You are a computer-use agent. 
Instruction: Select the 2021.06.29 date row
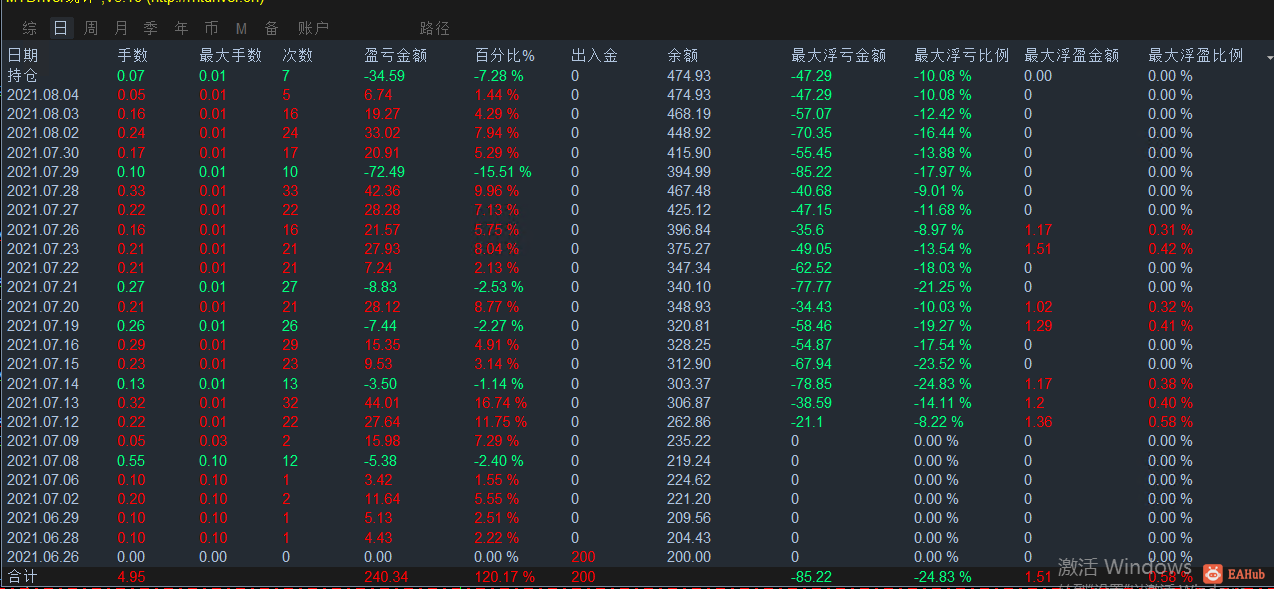point(637,518)
